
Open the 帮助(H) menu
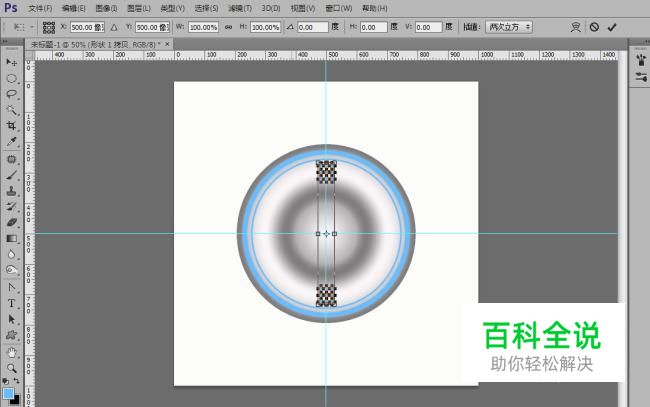pyautogui.click(x=374, y=8)
